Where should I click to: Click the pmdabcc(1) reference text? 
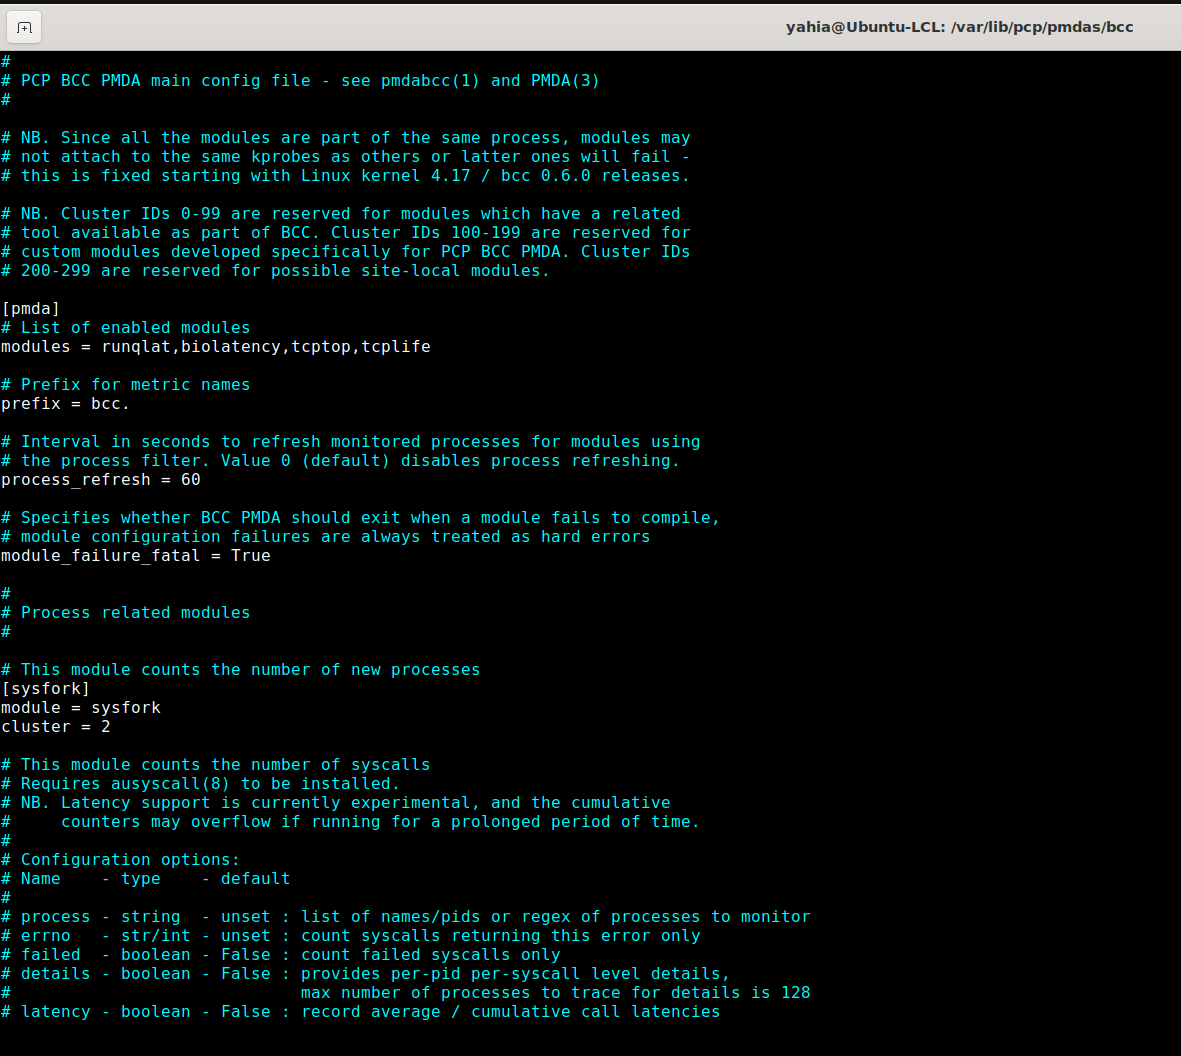tap(428, 80)
